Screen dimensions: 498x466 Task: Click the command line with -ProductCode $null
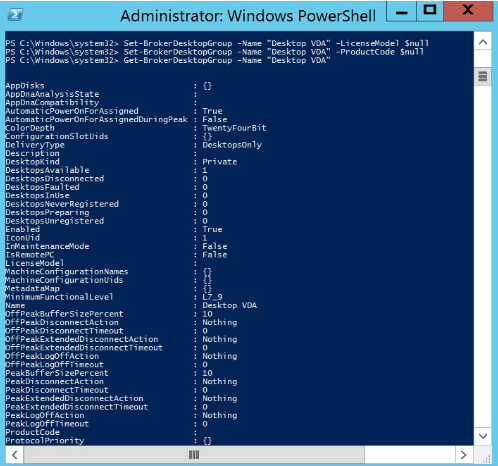coord(215,52)
